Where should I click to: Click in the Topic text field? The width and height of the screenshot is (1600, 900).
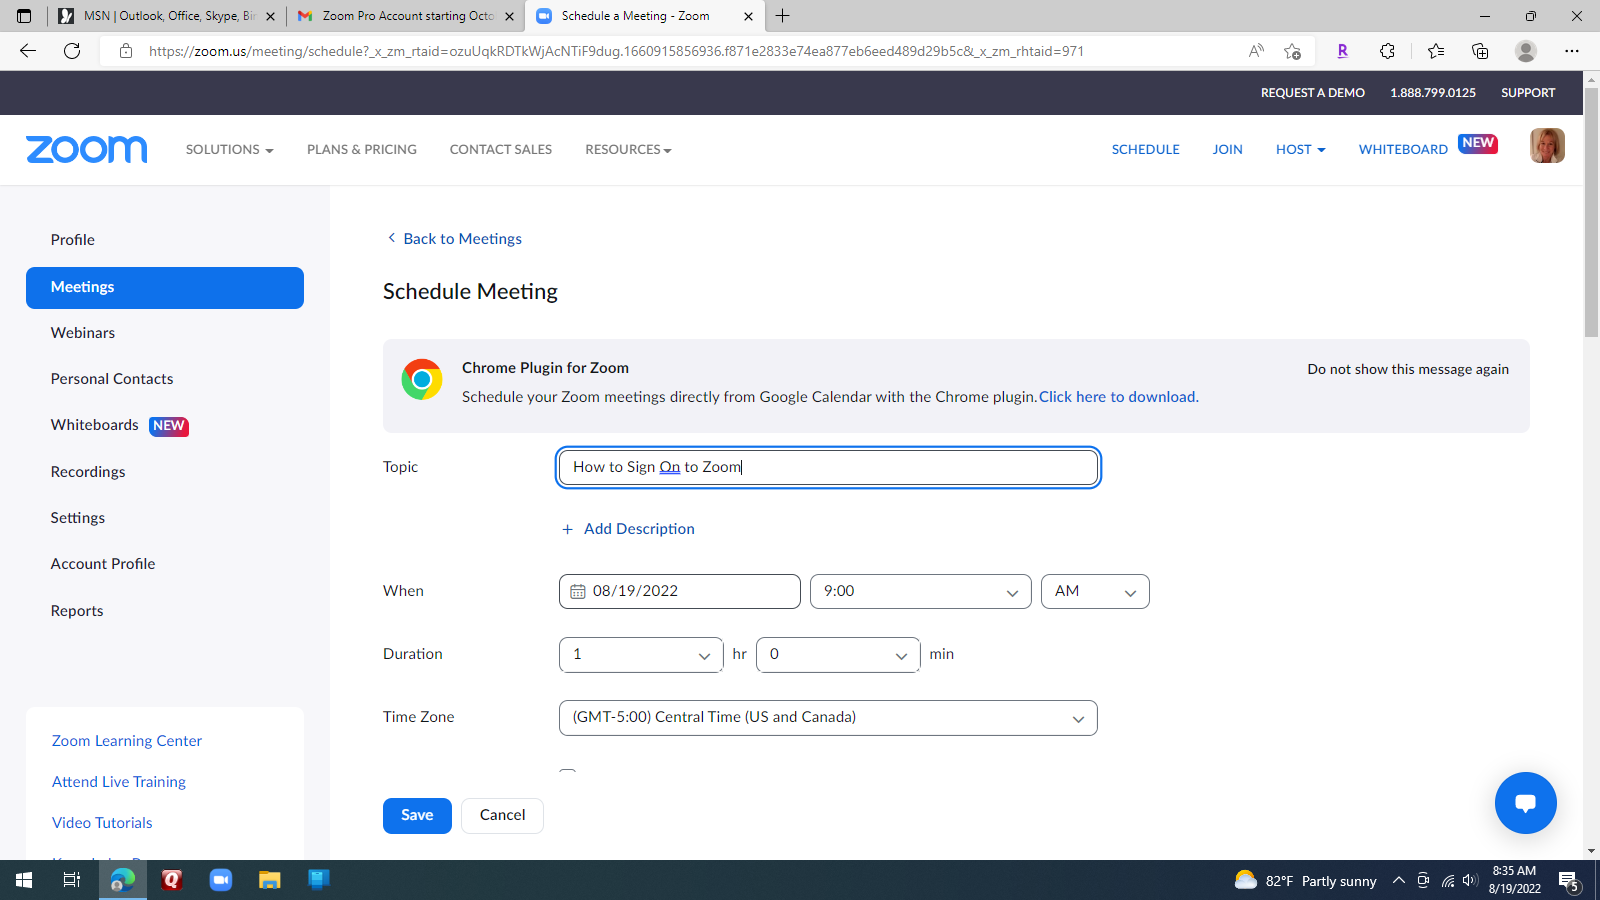828,468
